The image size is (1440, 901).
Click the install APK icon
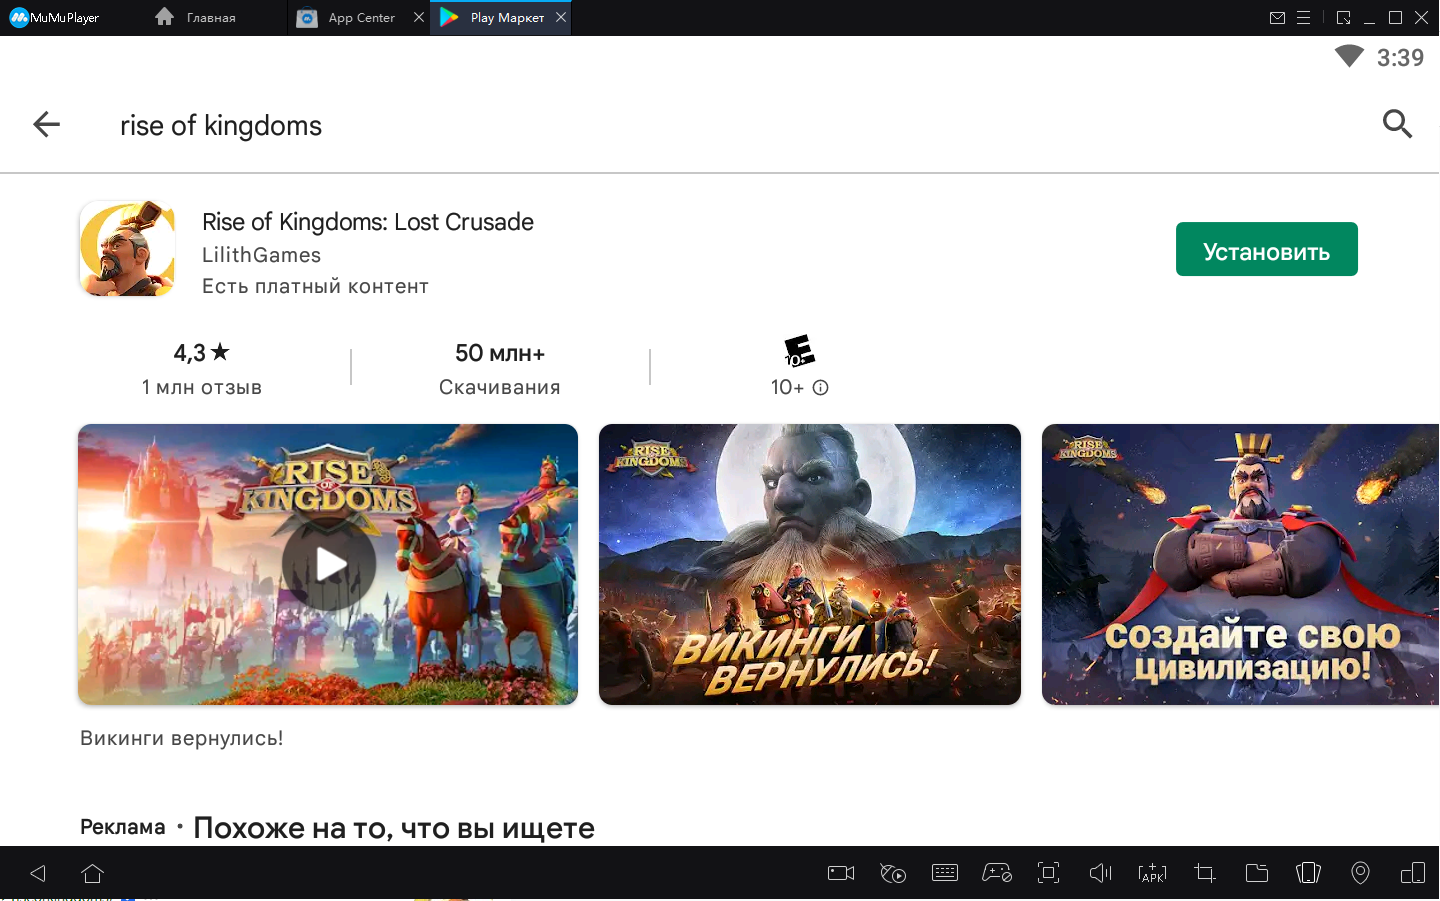point(1152,873)
